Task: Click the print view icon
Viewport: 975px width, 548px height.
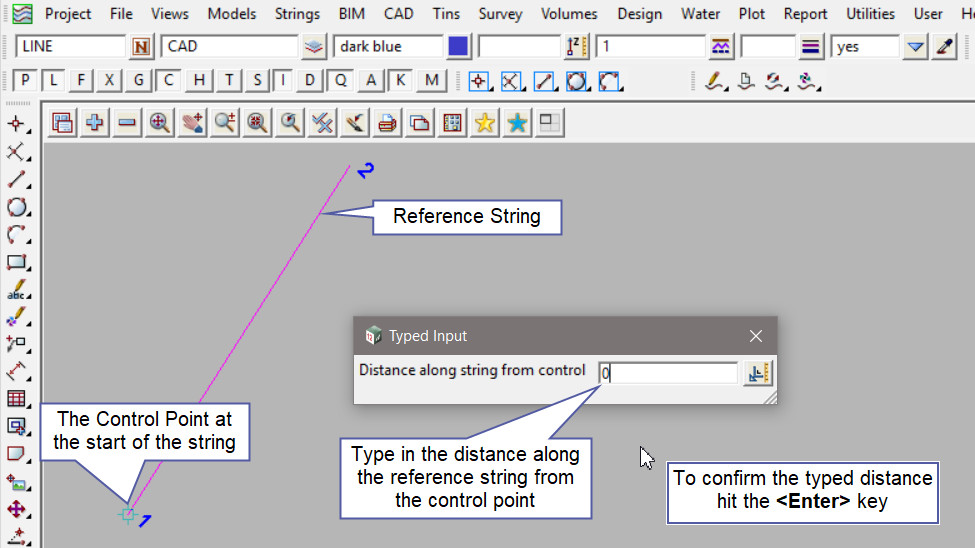Action: [x=387, y=123]
